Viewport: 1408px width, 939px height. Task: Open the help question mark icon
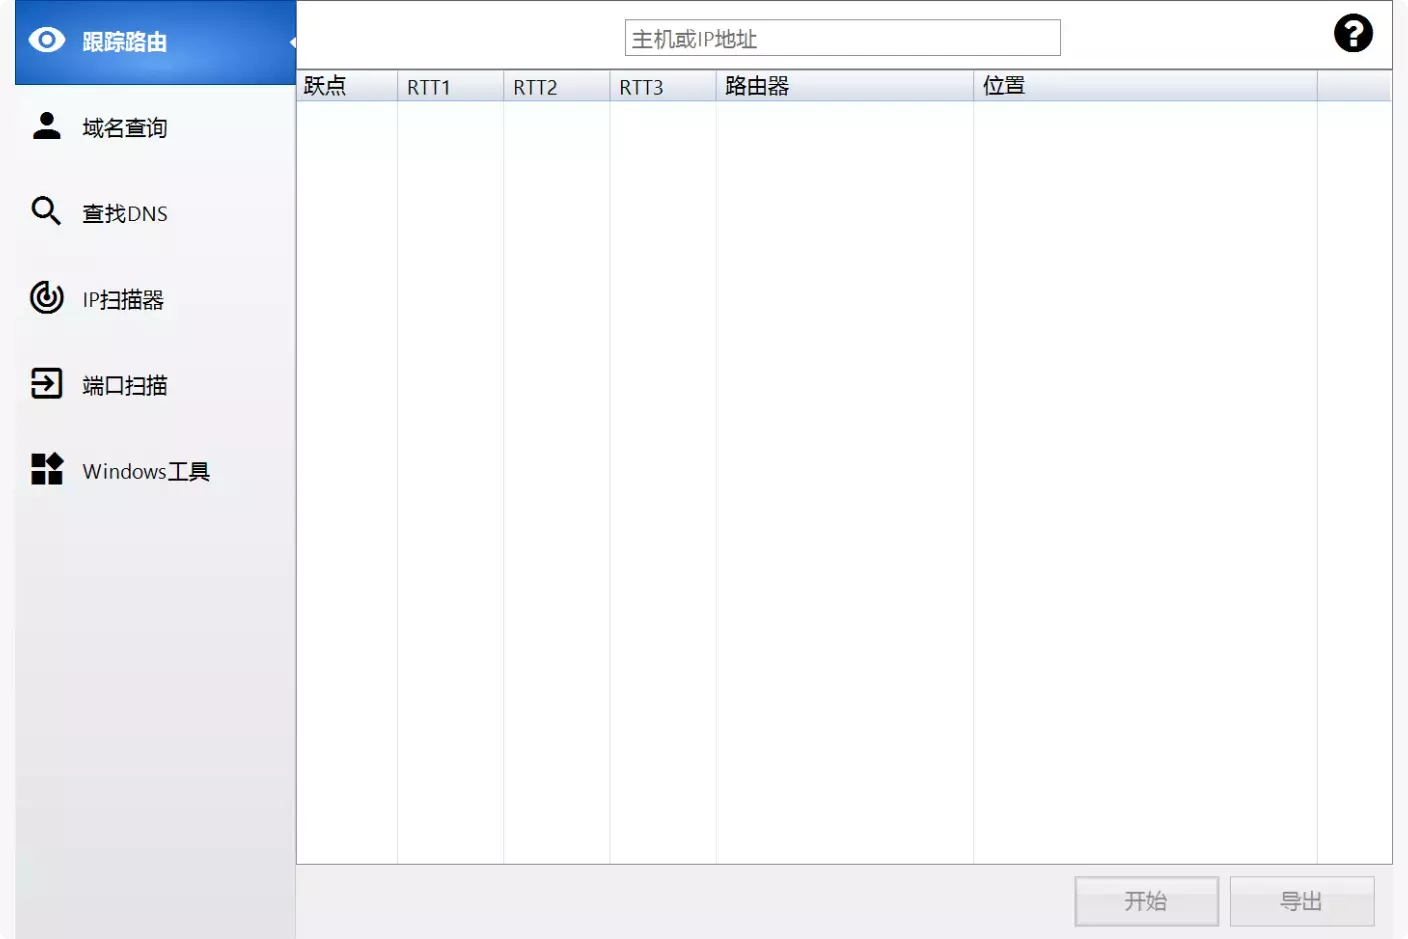(x=1353, y=33)
